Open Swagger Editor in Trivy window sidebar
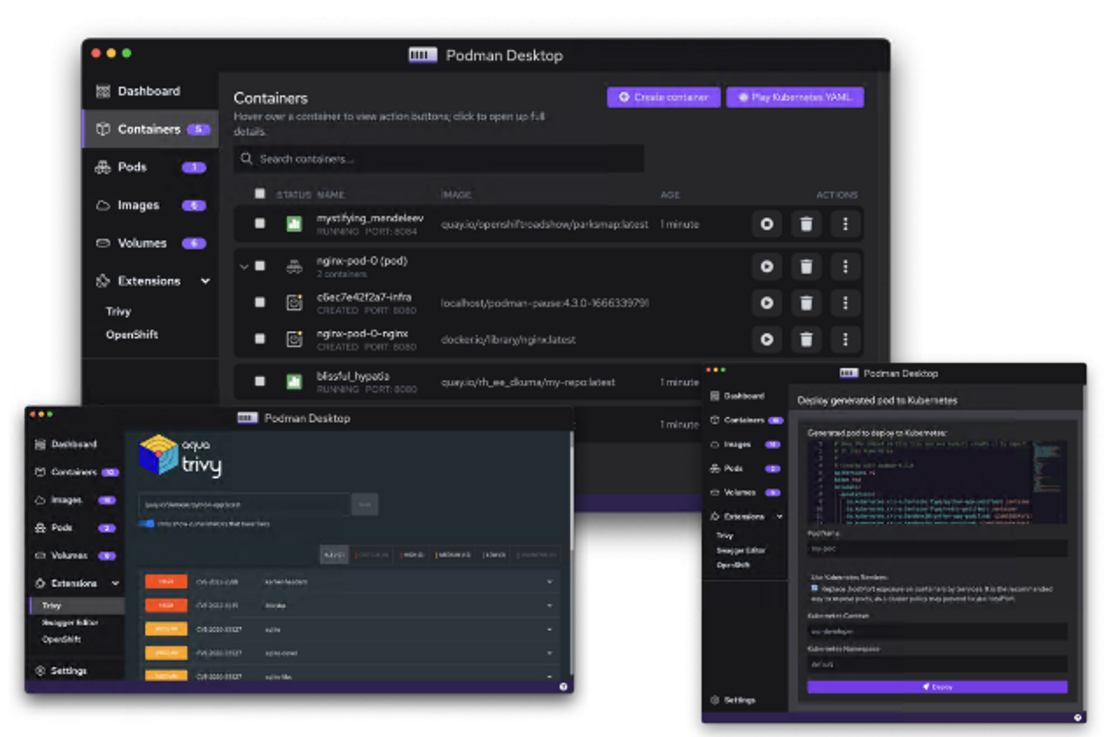 point(70,622)
